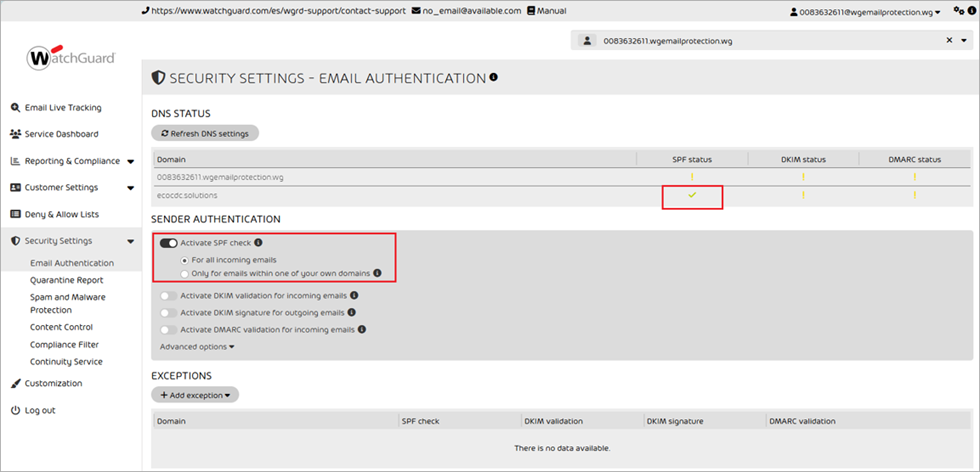Click the Deny & Allow Lists icon
980x472 pixels.
(16, 214)
